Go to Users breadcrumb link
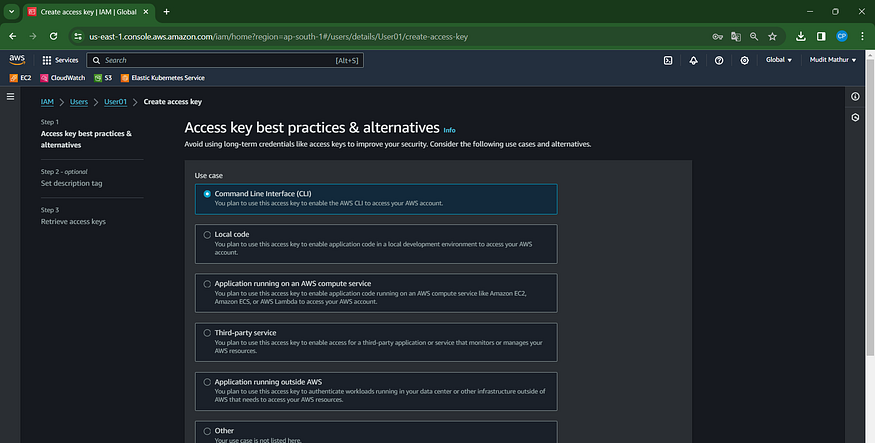This screenshot has height=443, width=875. (79, 102)
